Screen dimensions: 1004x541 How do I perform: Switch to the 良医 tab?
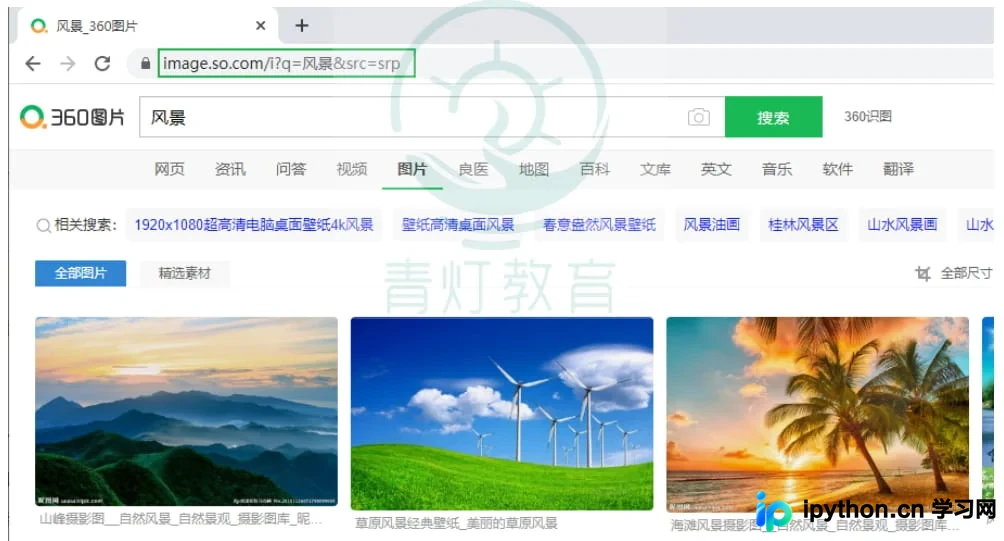coord(473,169)
